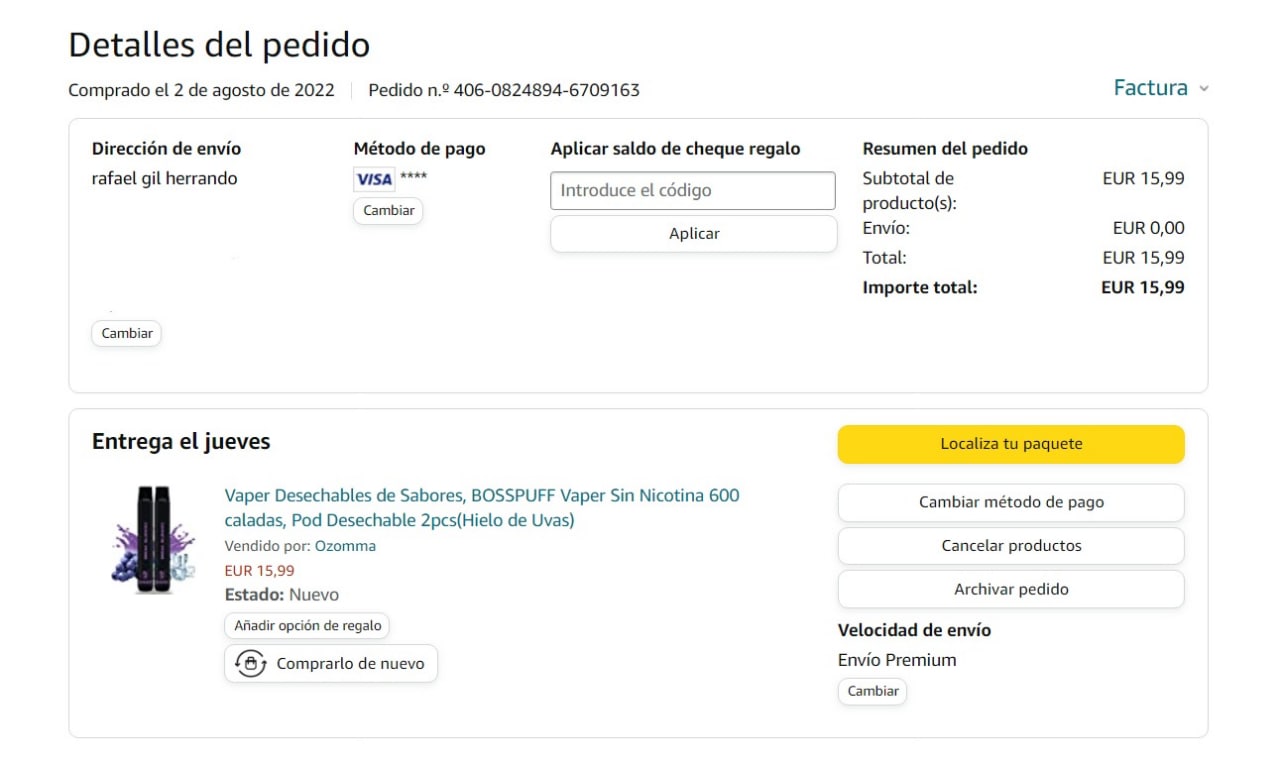
Task: Open the Factura invoice menu
Action: pyautogui.click(x=1151, y=88)
